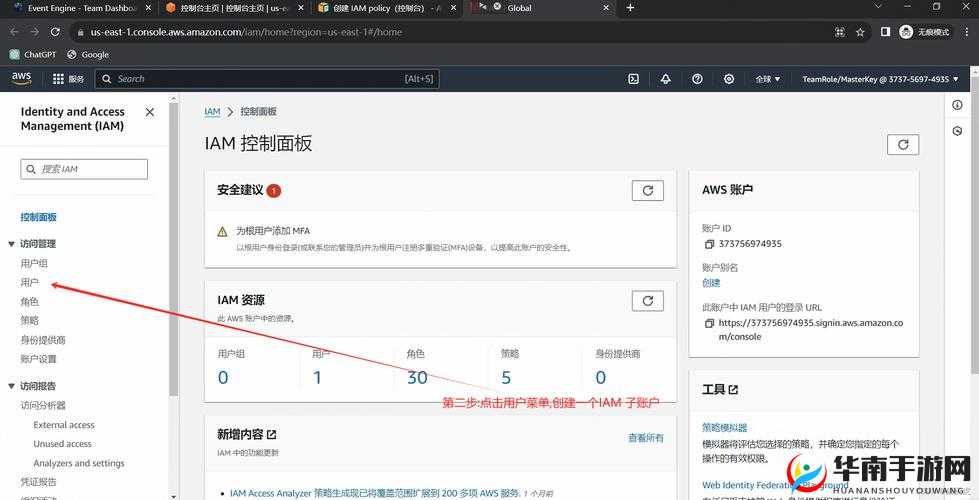Open Unused access in the sidebar
This screenshot has height=500, width=979.
[62, 444]
